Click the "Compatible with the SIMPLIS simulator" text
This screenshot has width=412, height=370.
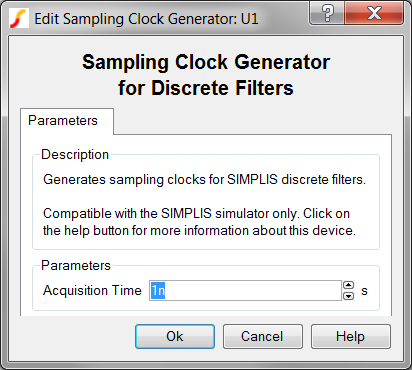196,213
